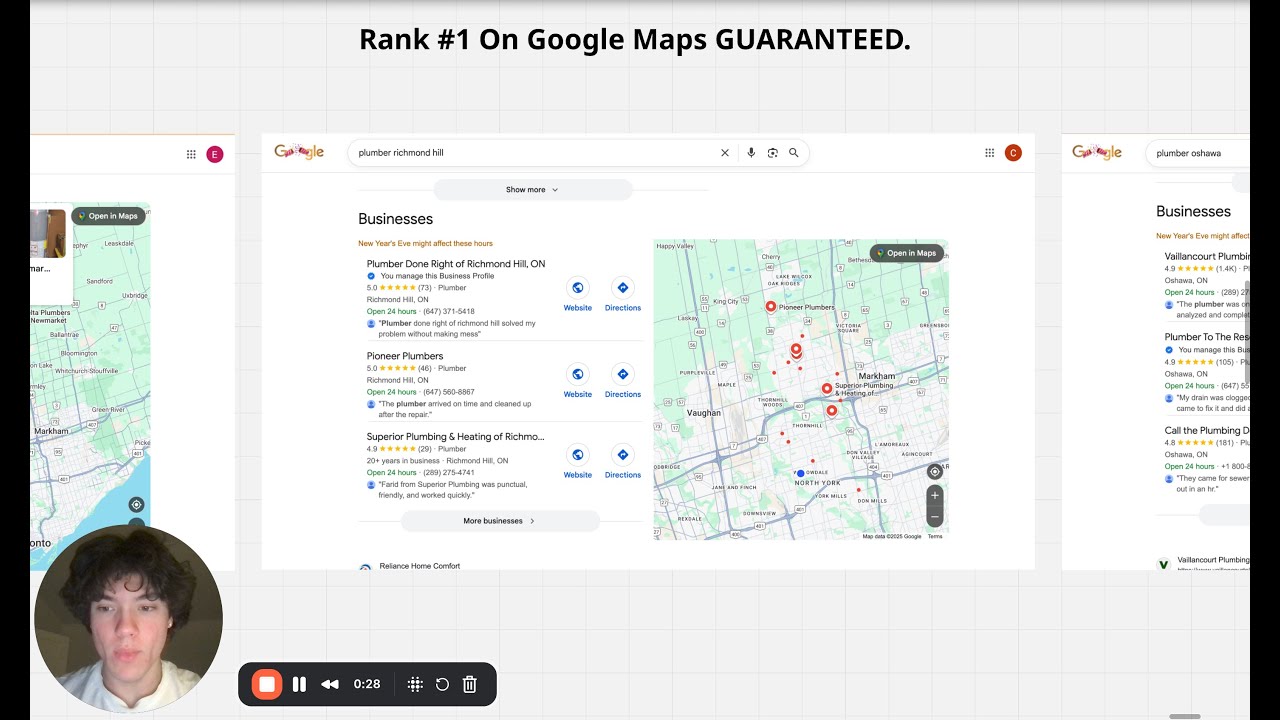Click photo thumbnail in left window
Viewport: 1280px width, 720px height.
coord(48,233)
